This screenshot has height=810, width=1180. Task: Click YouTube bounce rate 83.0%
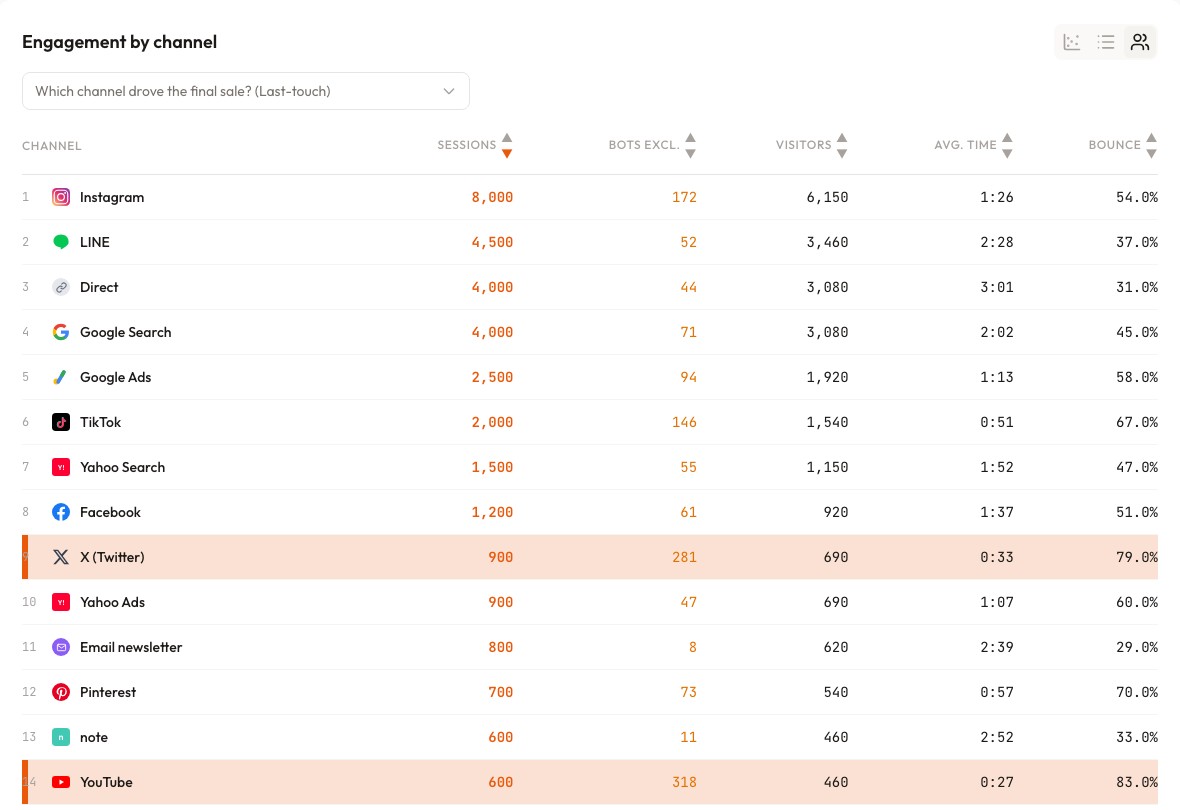tap(1136, 782)
